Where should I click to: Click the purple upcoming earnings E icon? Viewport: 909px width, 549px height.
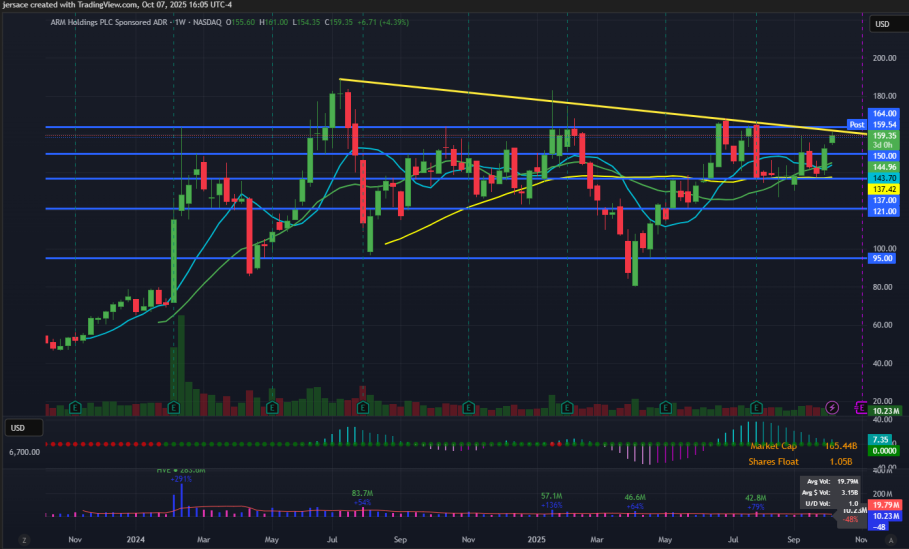coord(861,408)
